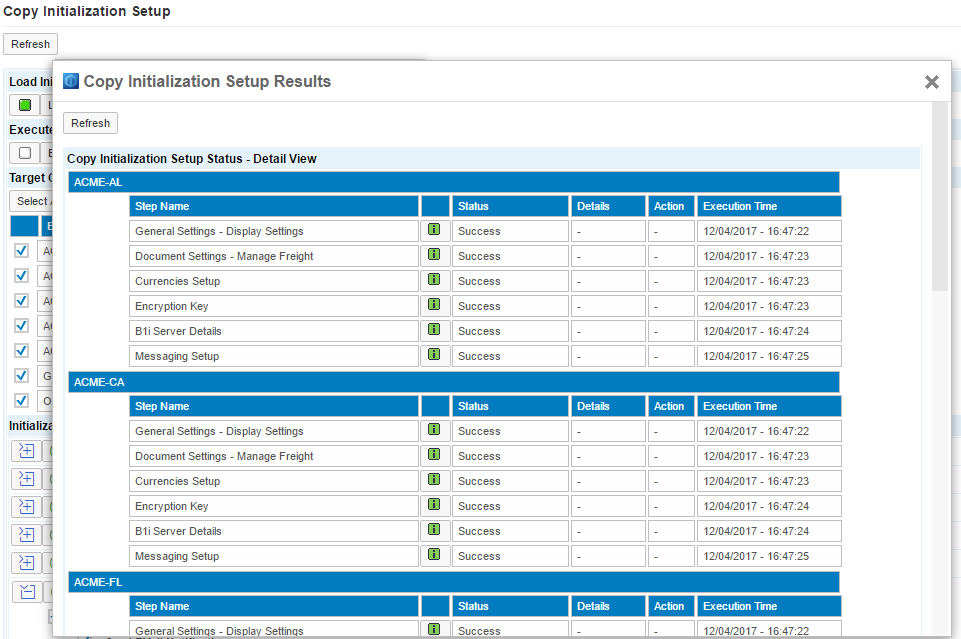The width and height of the screenshot is (961, 639).
Task: Collapse the last Initialization tree node
Action: pos(27,591)
